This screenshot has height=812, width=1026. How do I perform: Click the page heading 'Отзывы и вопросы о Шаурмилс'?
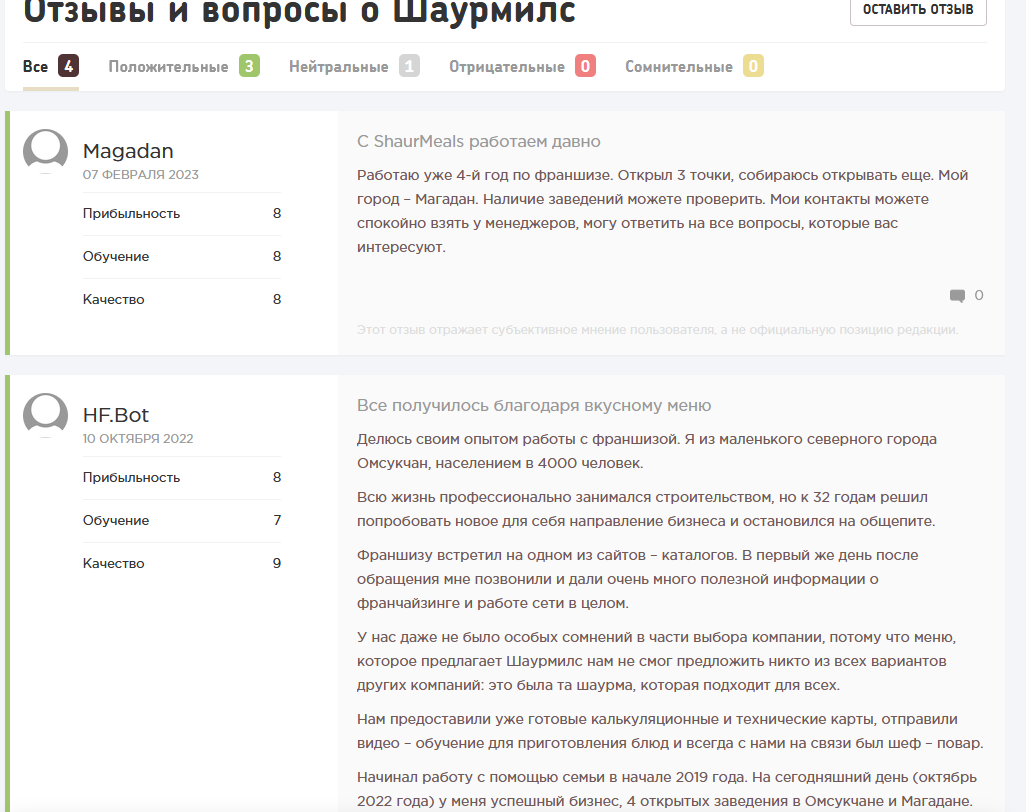click(300, 11)
